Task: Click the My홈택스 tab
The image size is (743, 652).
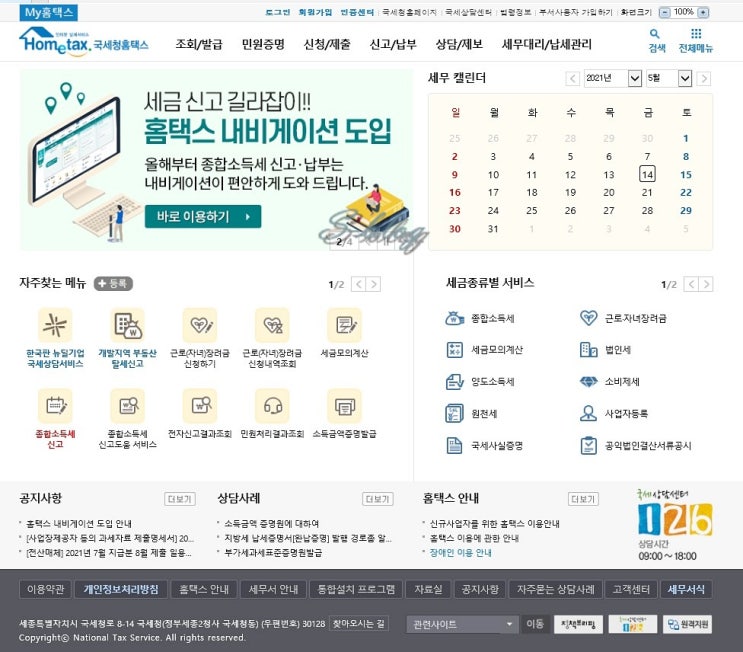Action: pyautogui.click(x=48, y=13)
